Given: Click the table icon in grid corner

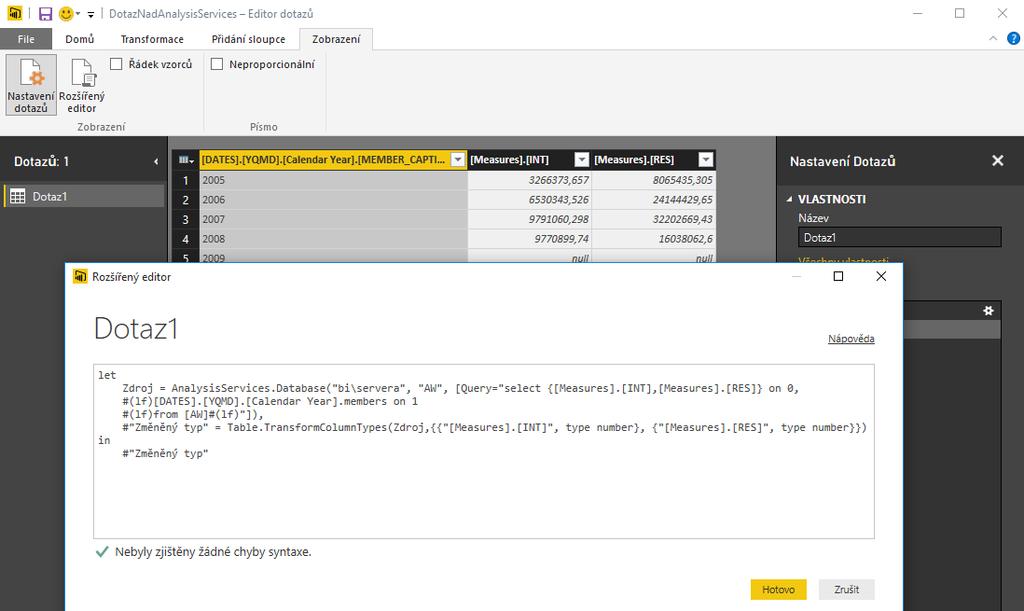Looking at the screenshot, I should (x=186, y=160).
